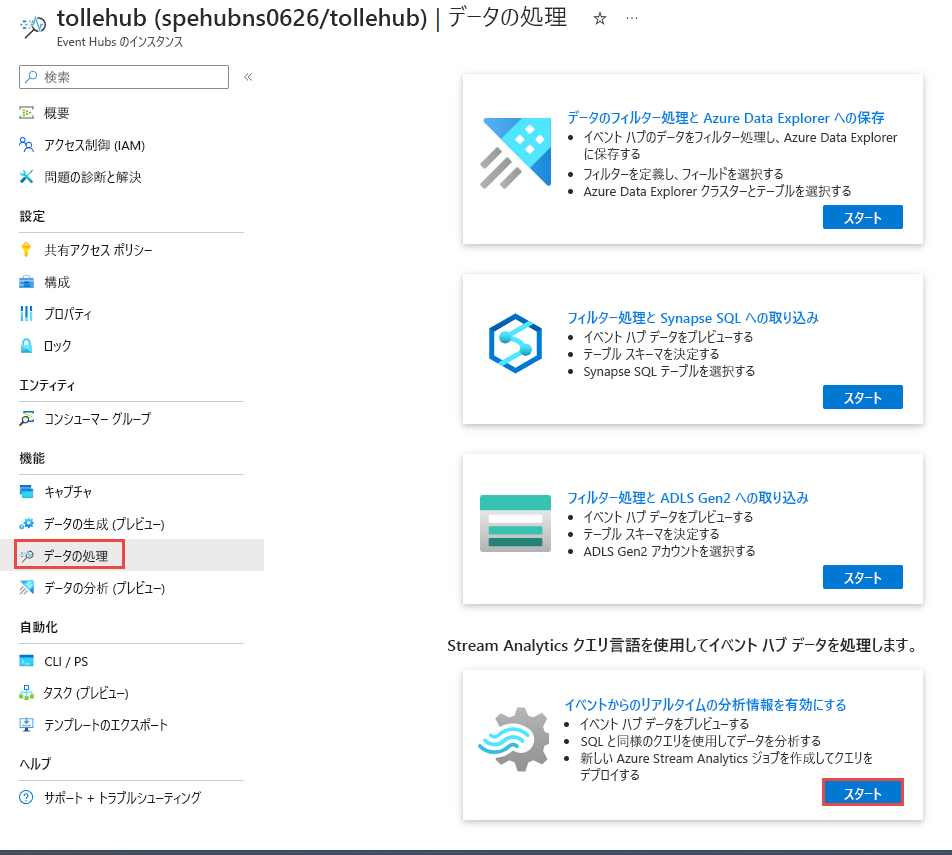Open 構成 menu item
This screenshot has height=855, width=952.
tap(57, 282)
